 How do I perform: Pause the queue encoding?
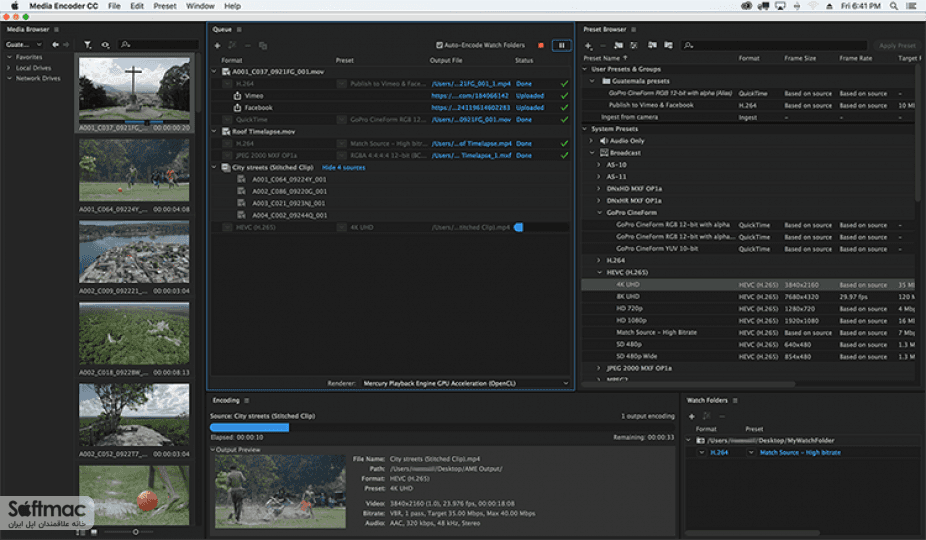pos(562,45)
